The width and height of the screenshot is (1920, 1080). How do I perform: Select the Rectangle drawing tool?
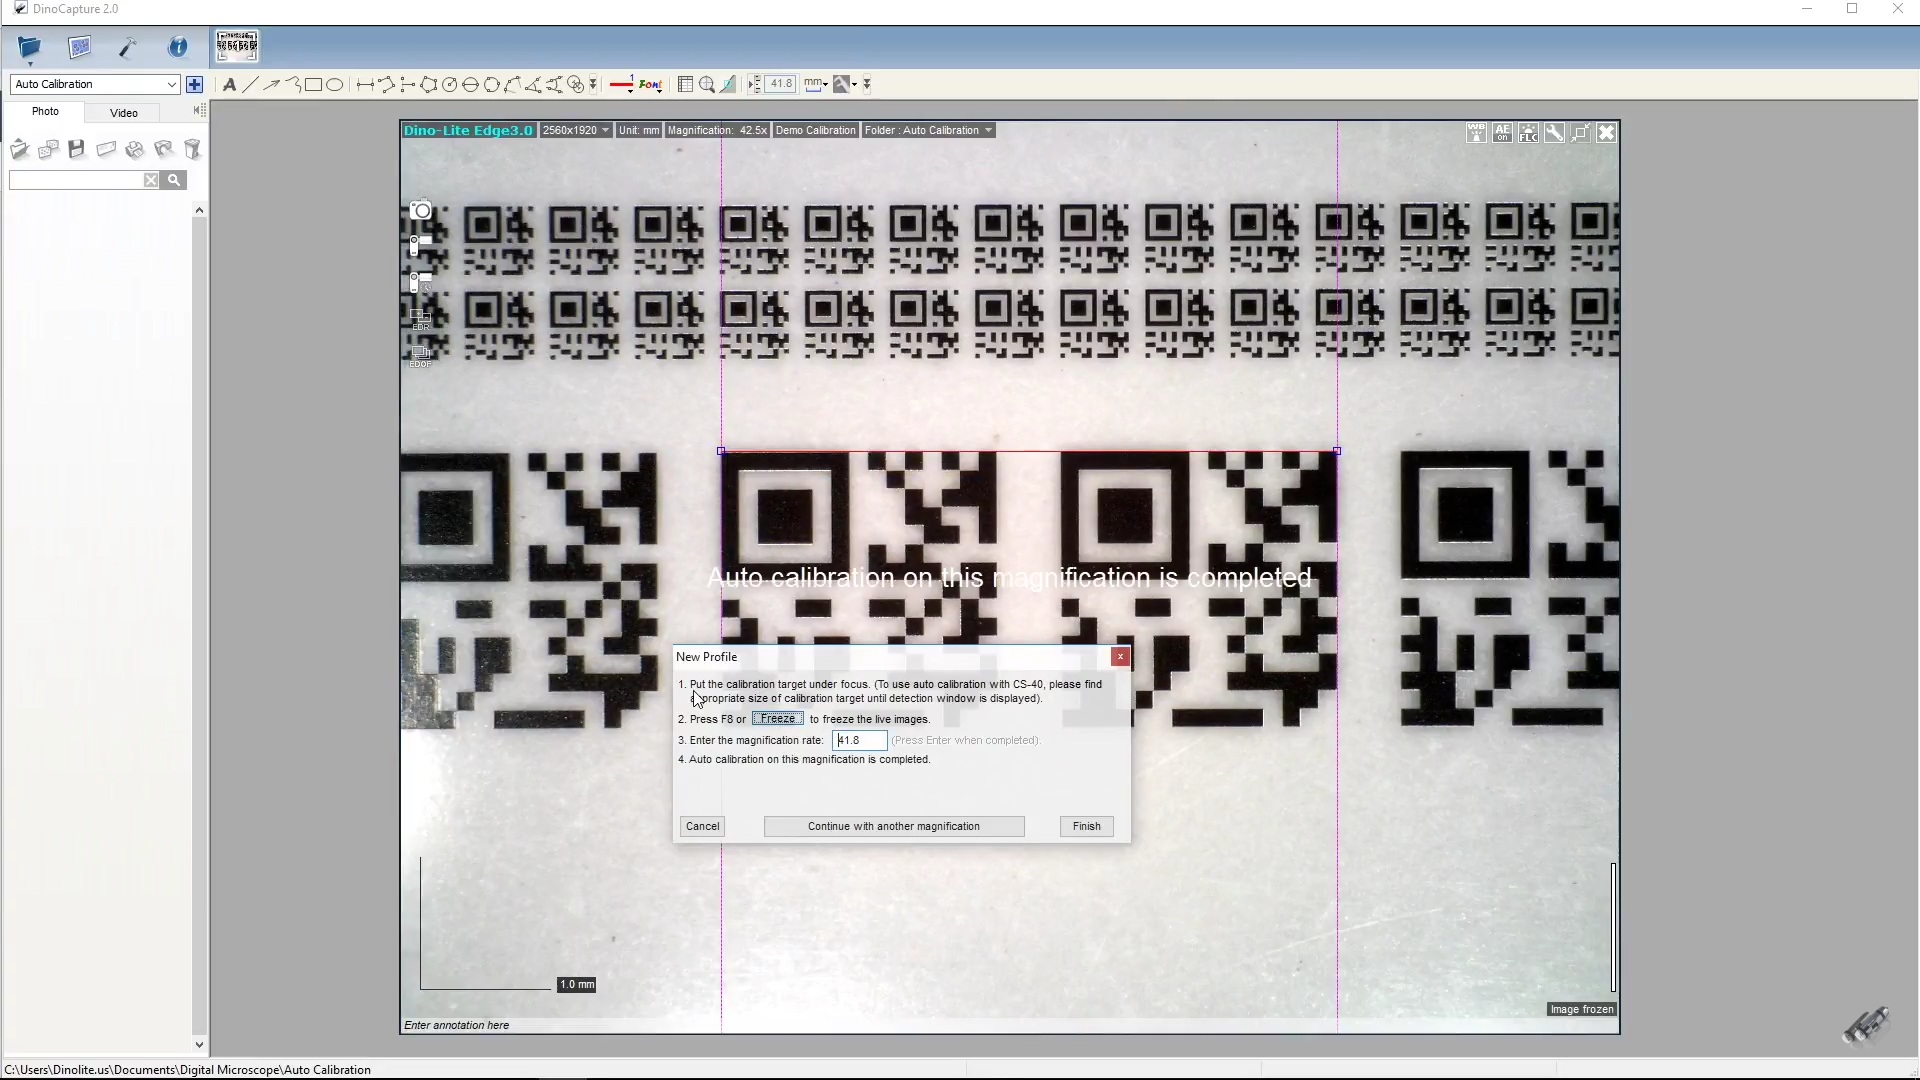[313, 85]
